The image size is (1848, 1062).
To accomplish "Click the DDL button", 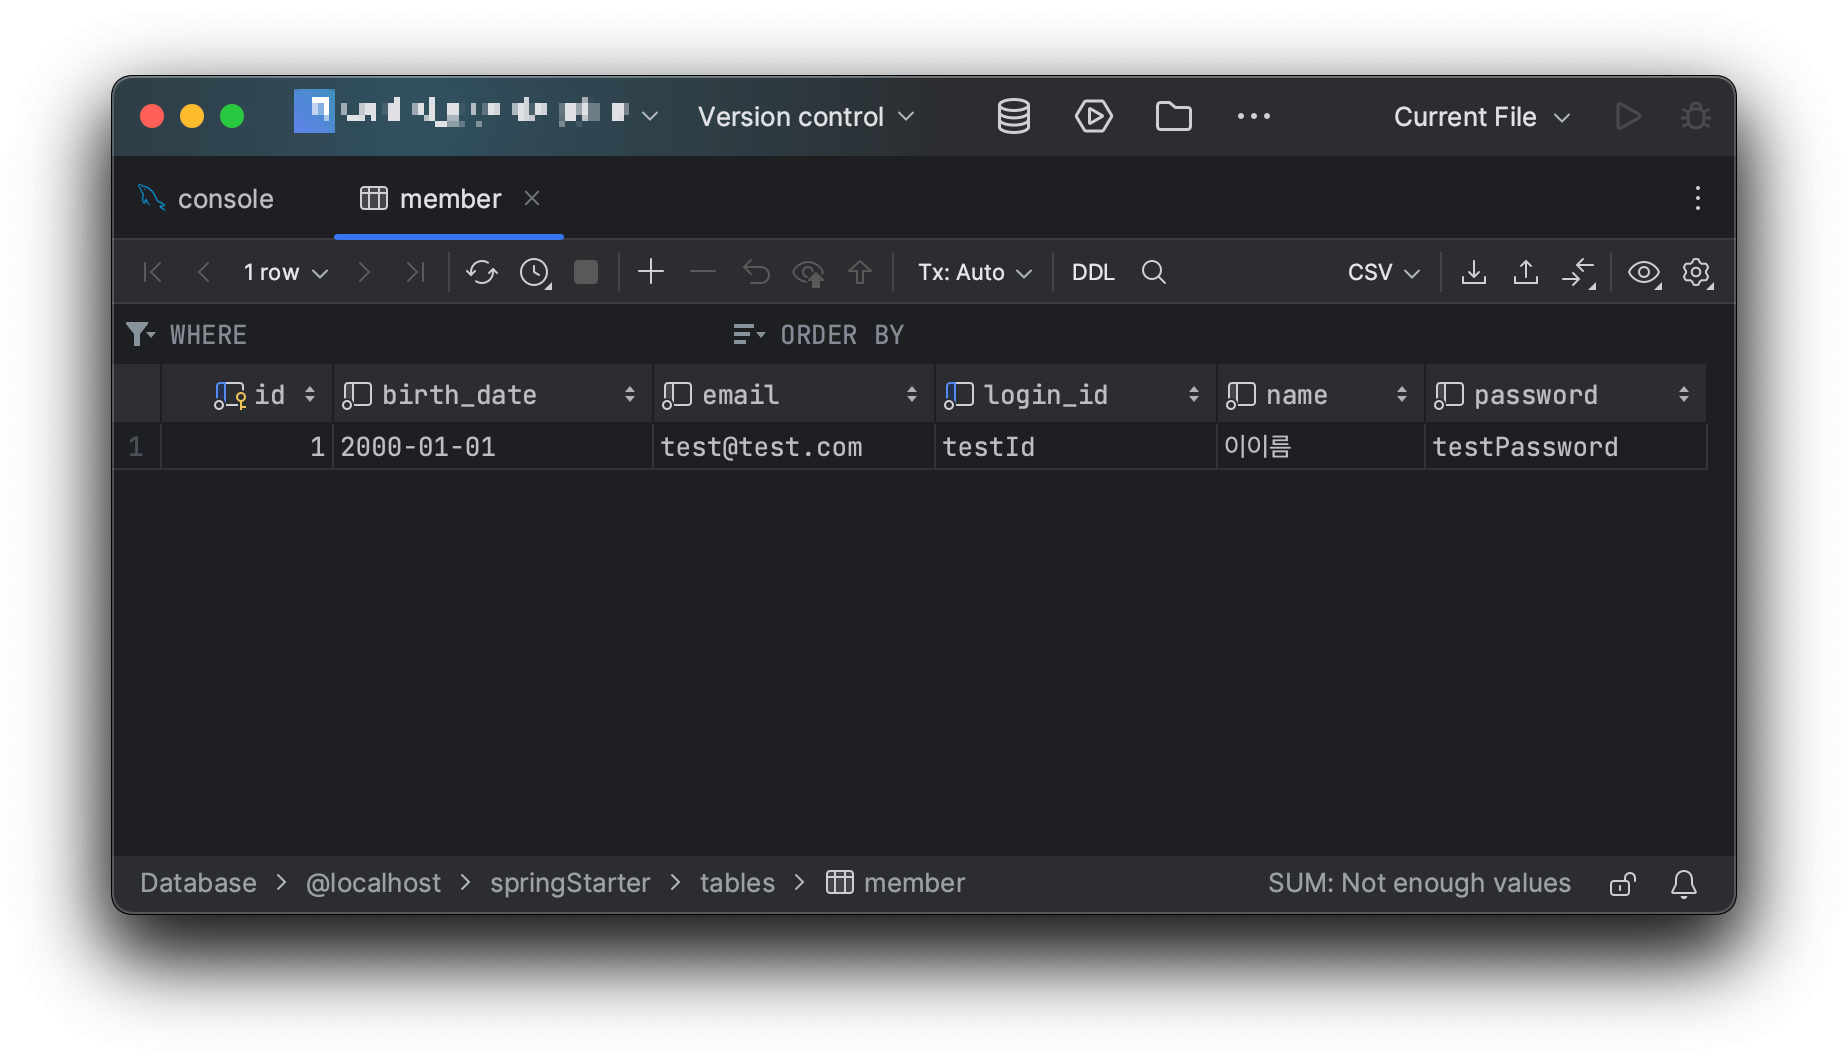I will pos(1093,272).
